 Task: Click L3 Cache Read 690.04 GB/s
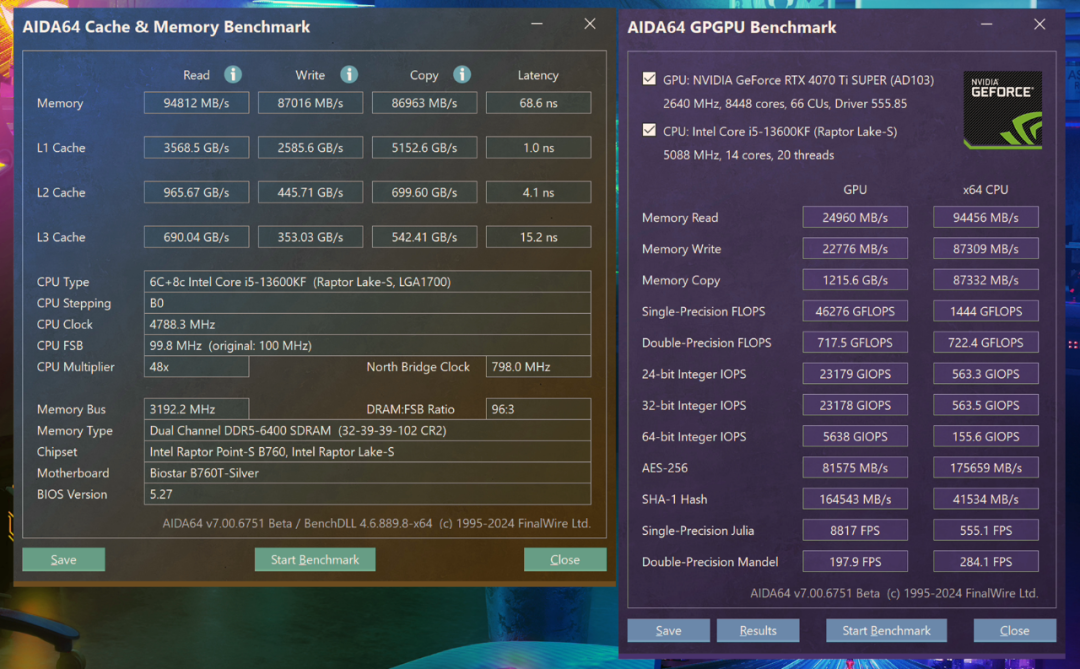tap(196, 237)
